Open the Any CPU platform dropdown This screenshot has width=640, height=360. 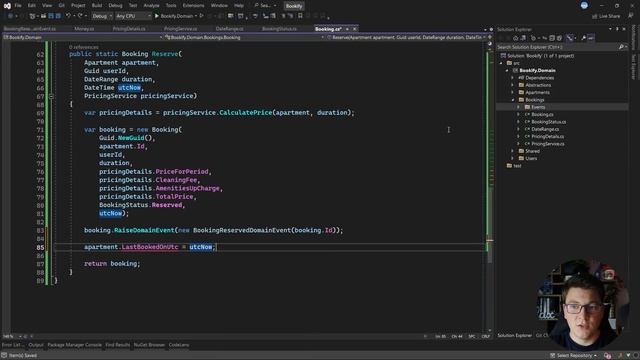133,16
